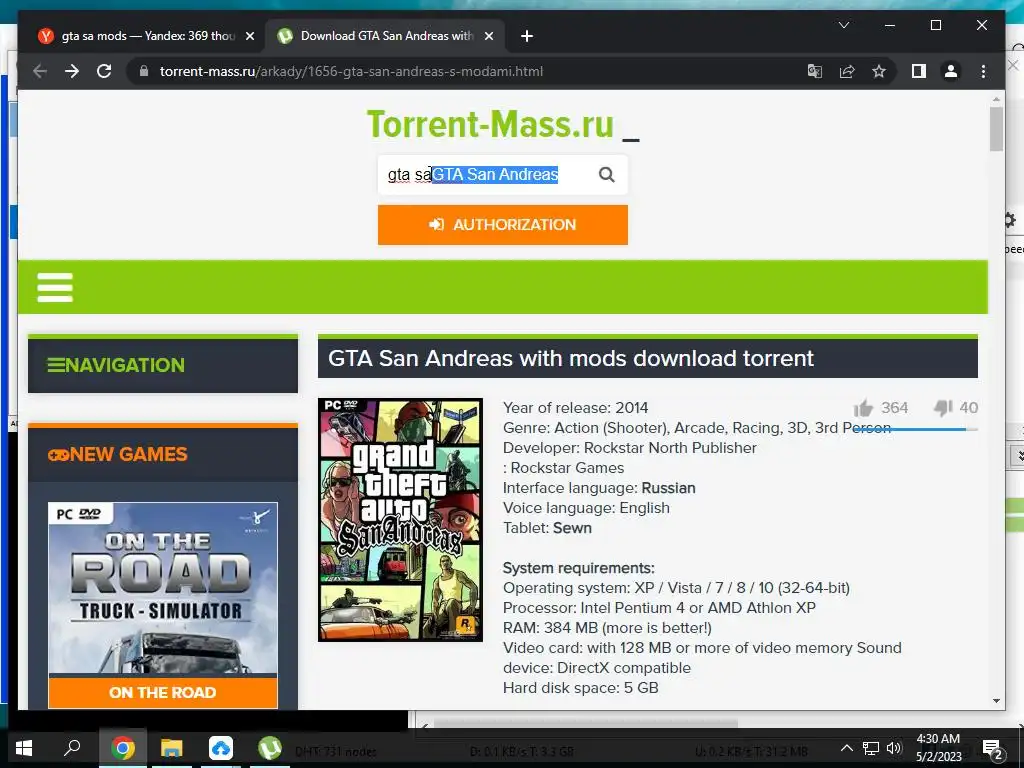The image size is (1024, 768).
Task: Click the AUTHORIZATION button
Action: click(503, 225)
